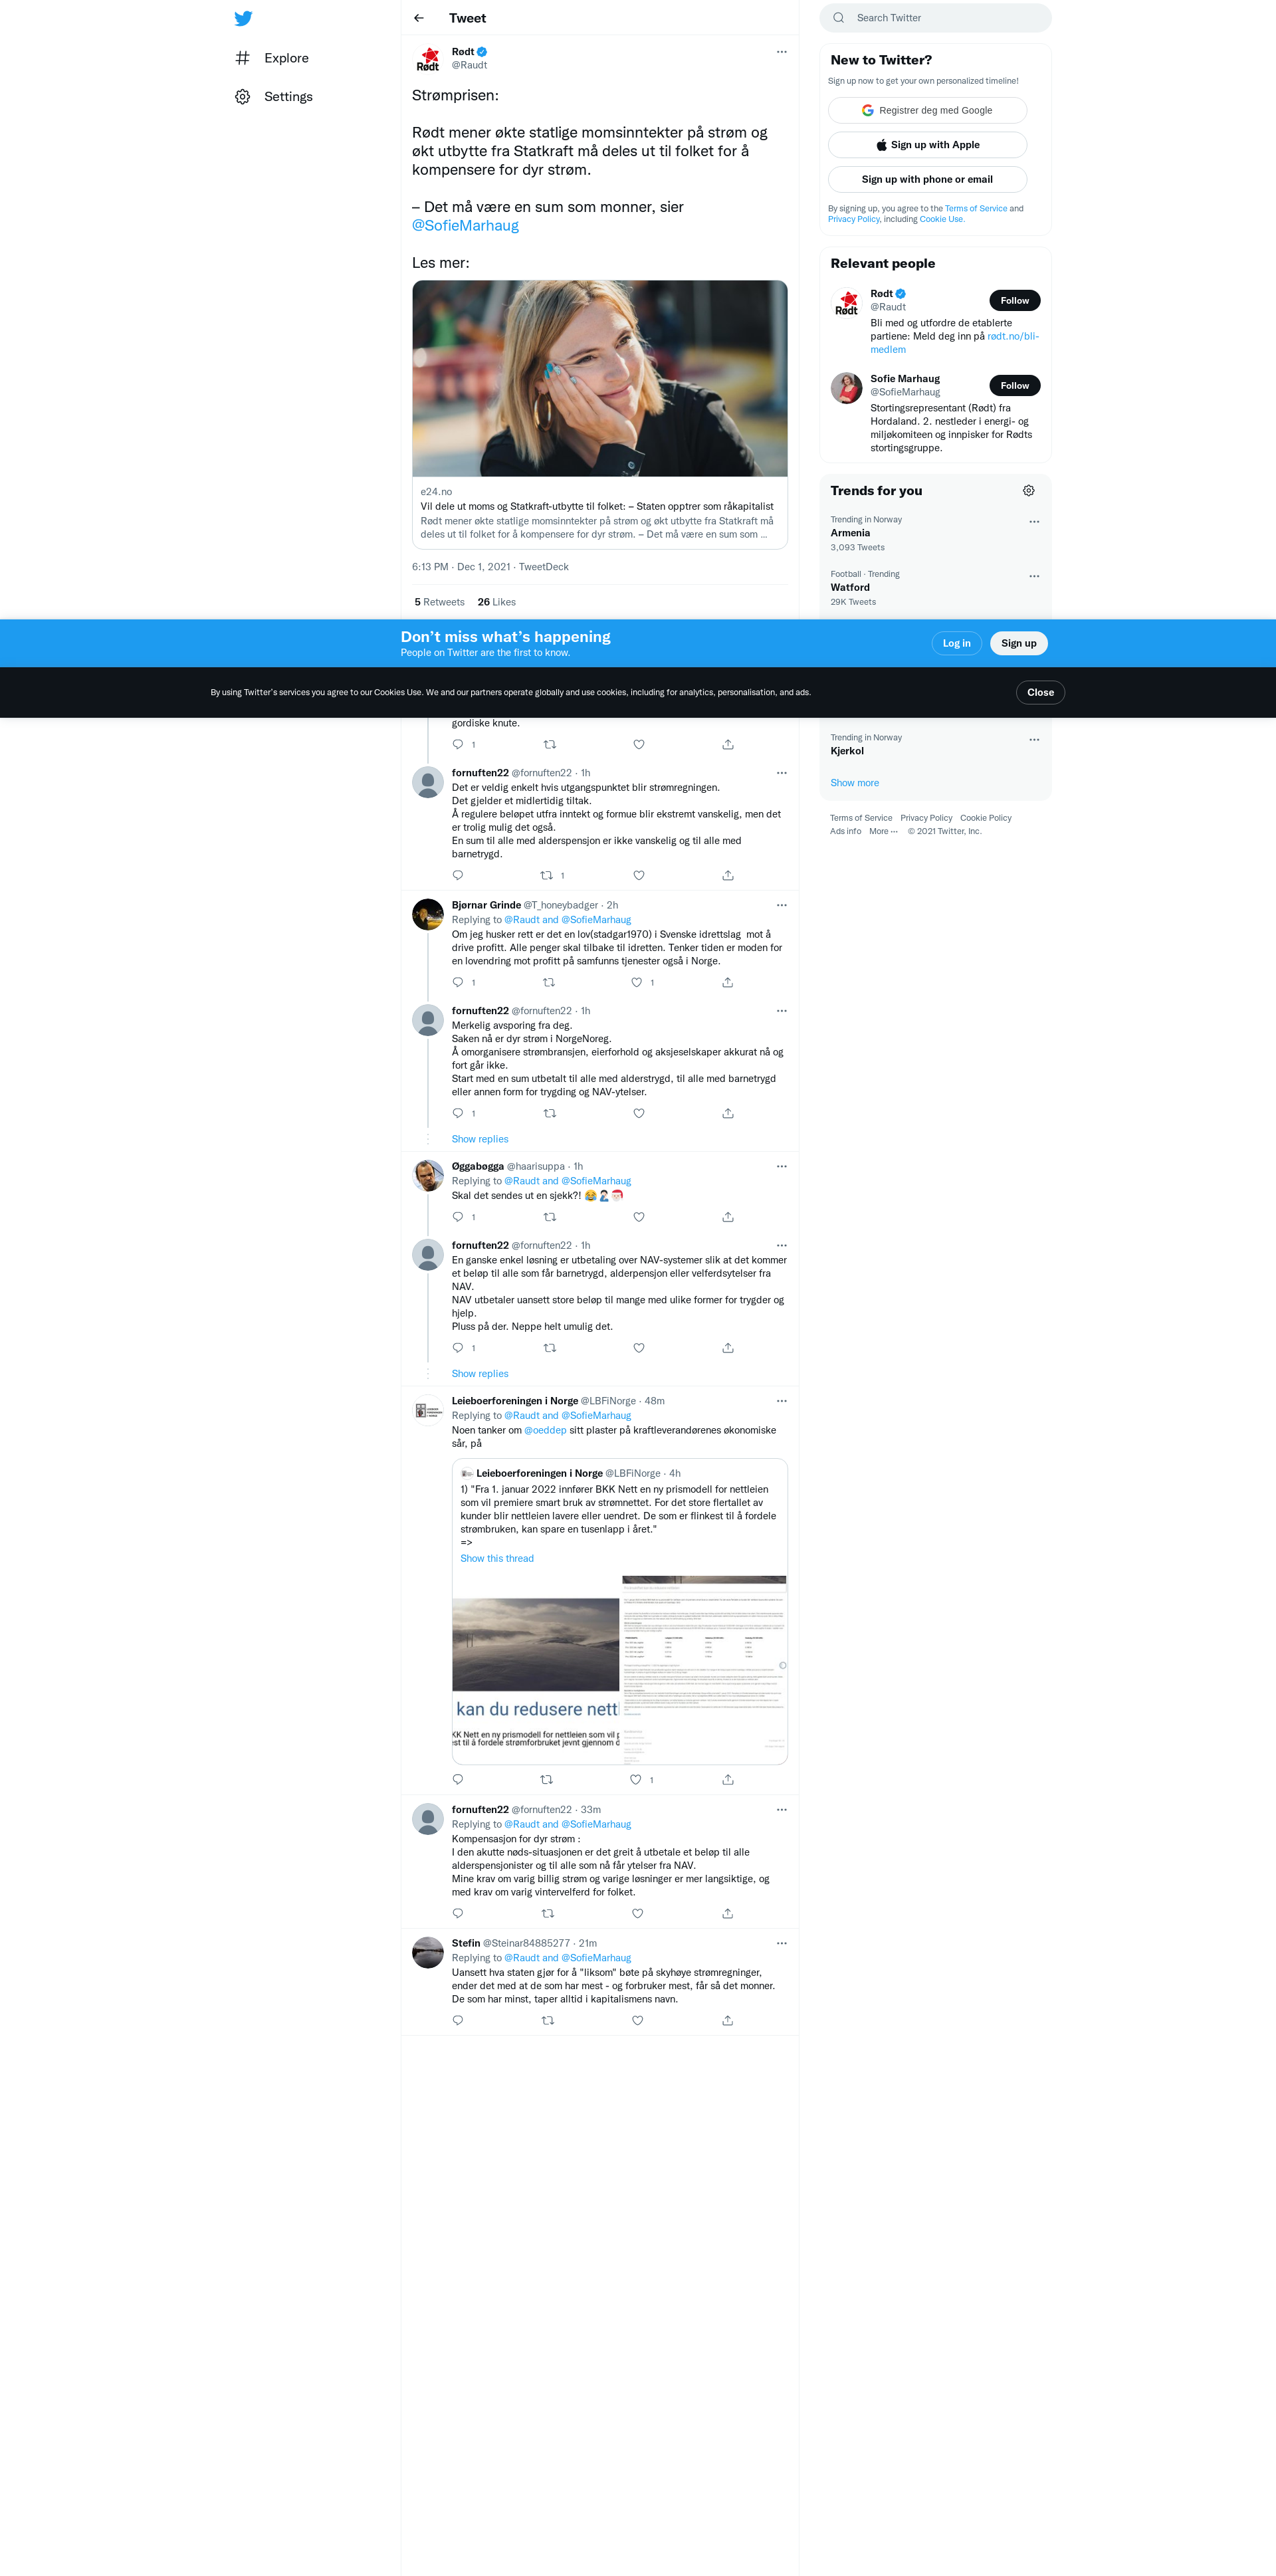Open more options on Rødt's tweet
The image size is (1276, 2576).
[x=781, y=52]
